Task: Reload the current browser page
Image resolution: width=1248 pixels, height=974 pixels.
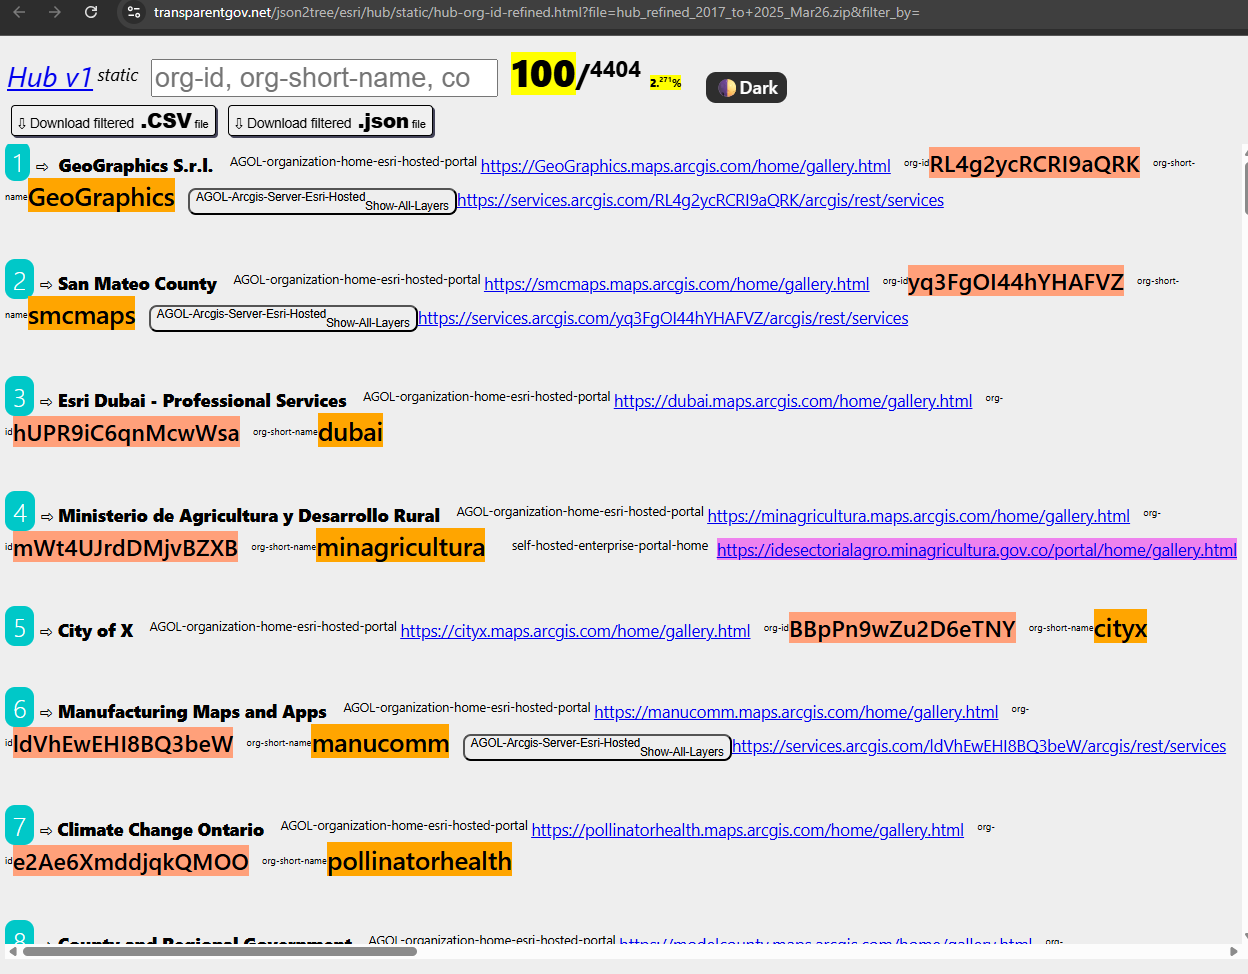Action: coord(91,12)
